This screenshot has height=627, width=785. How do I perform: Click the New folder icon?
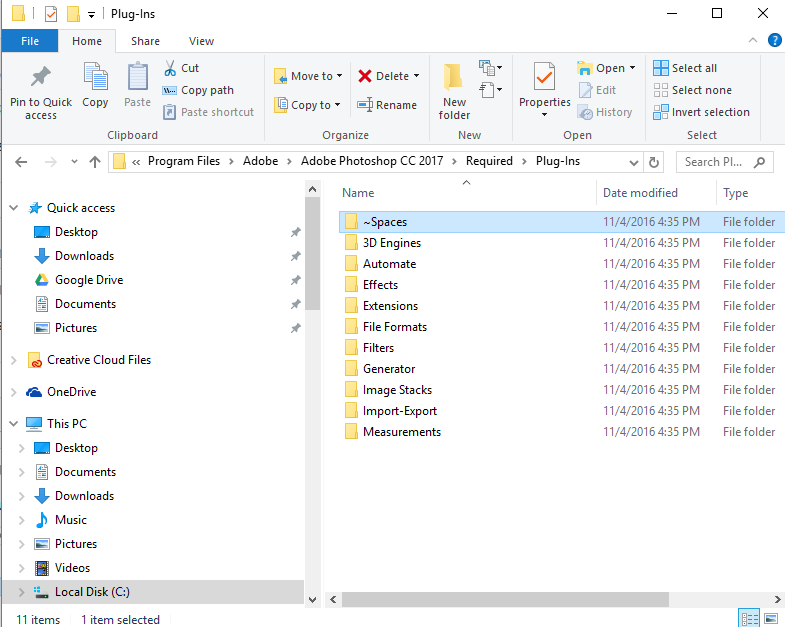coord(454,78)
